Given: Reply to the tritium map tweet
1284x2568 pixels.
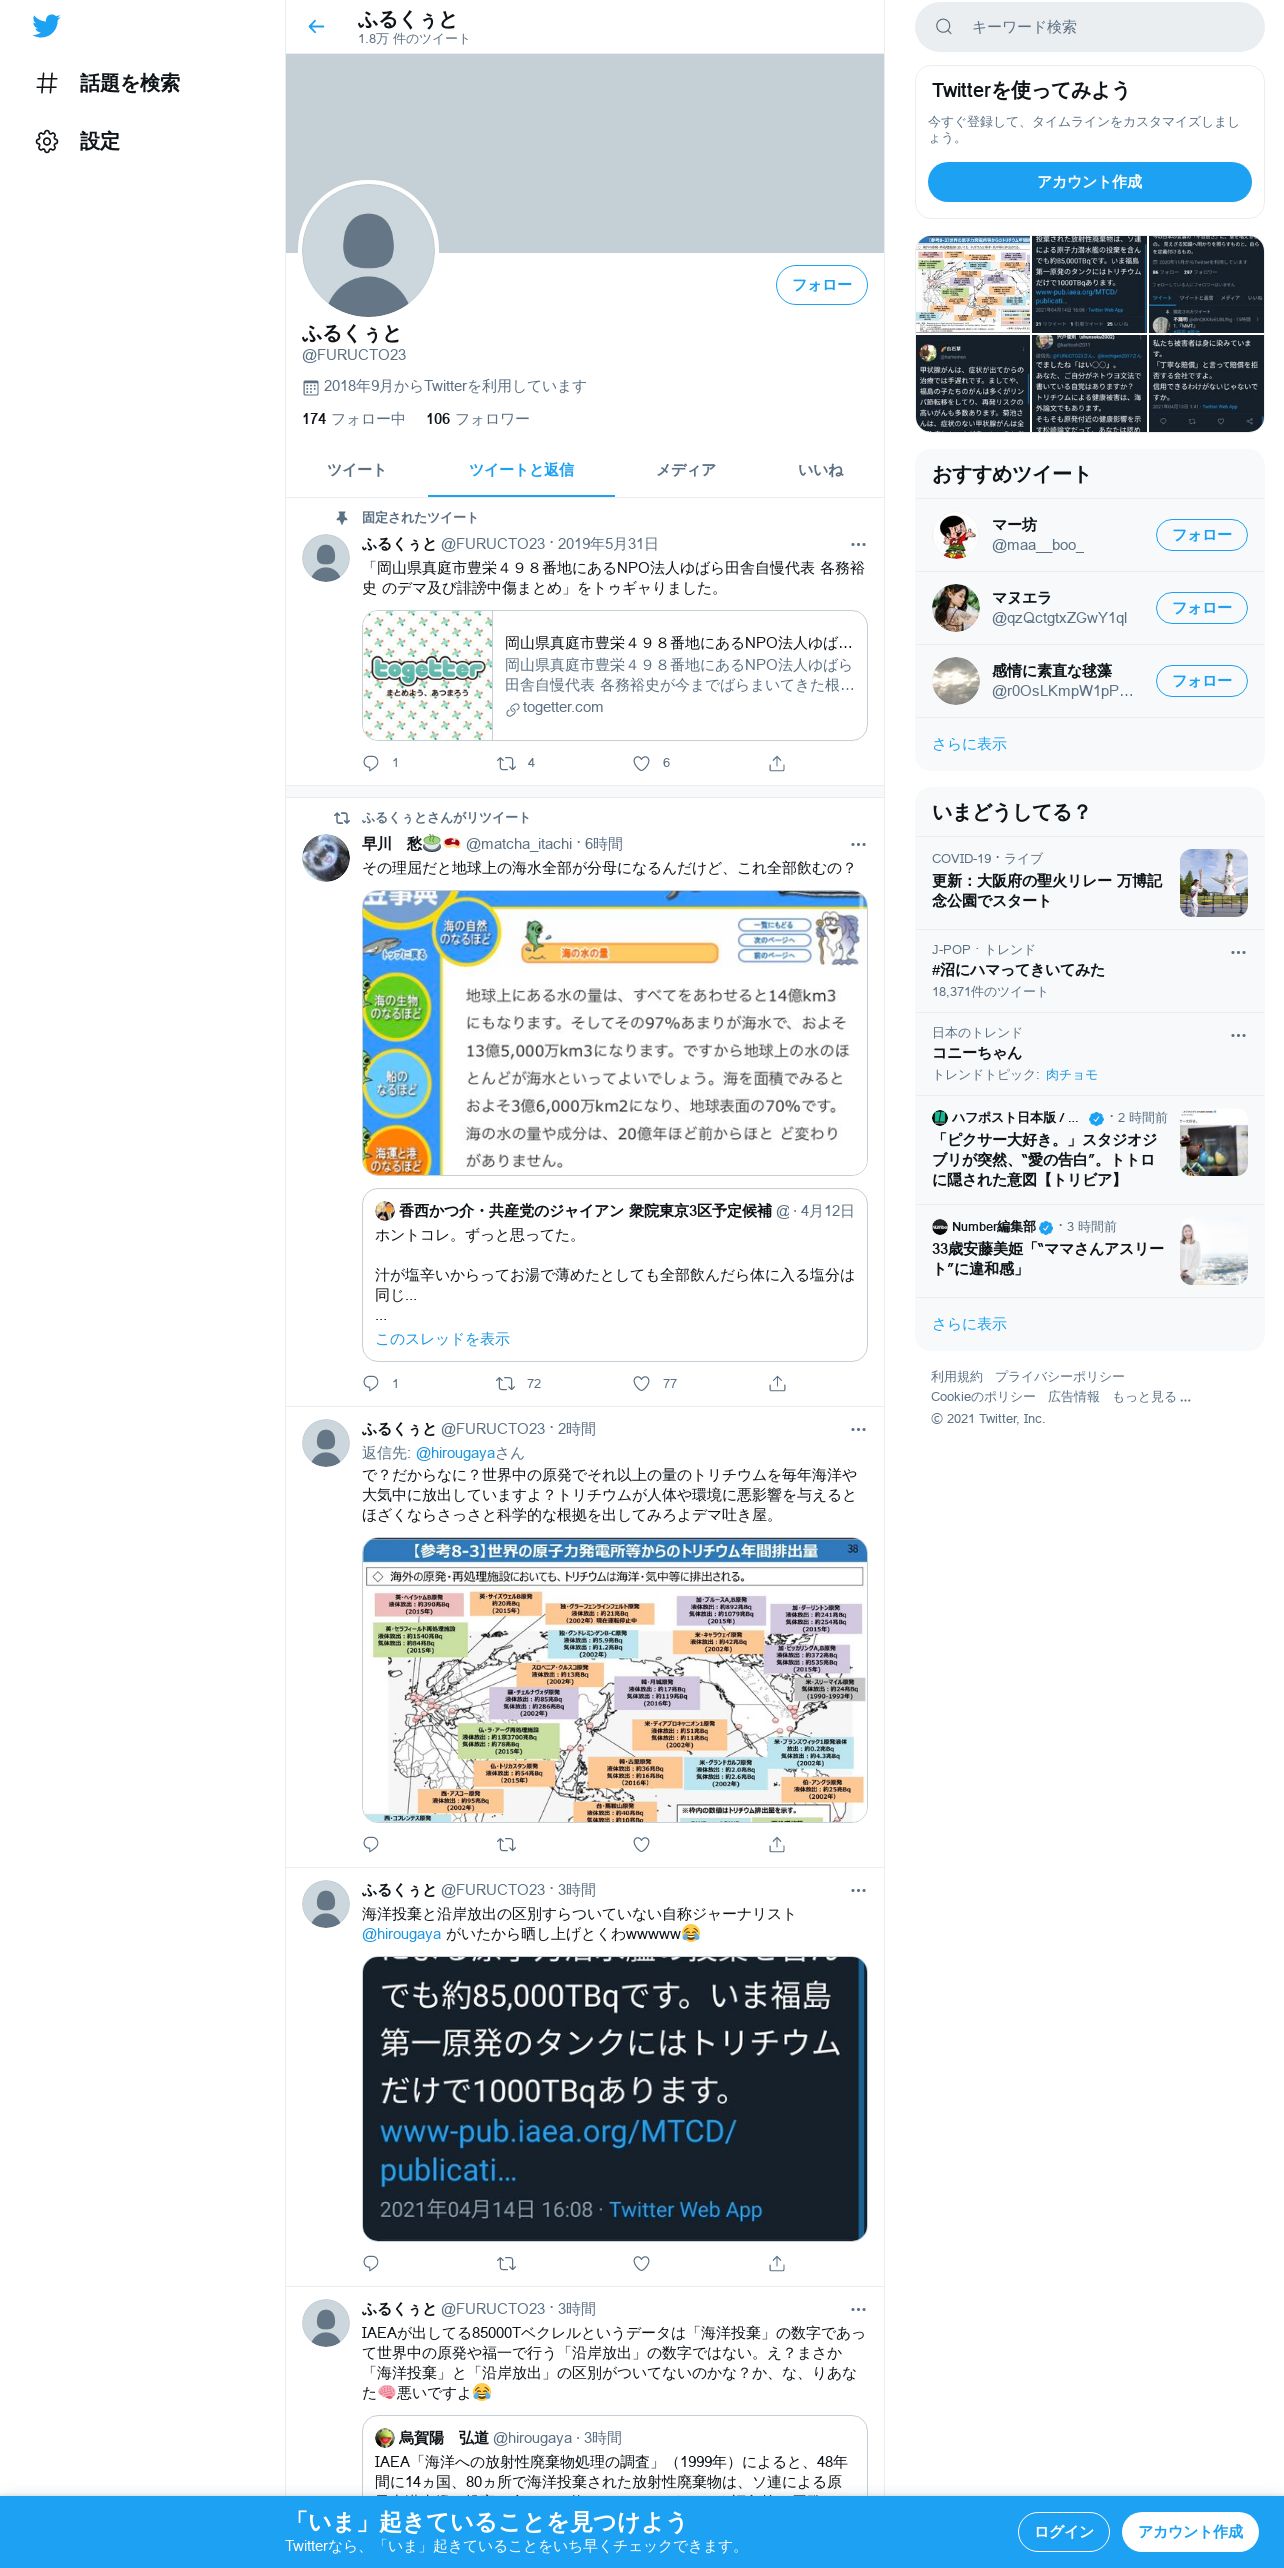Looking at the screenshot, I should tap(371, 1844).
